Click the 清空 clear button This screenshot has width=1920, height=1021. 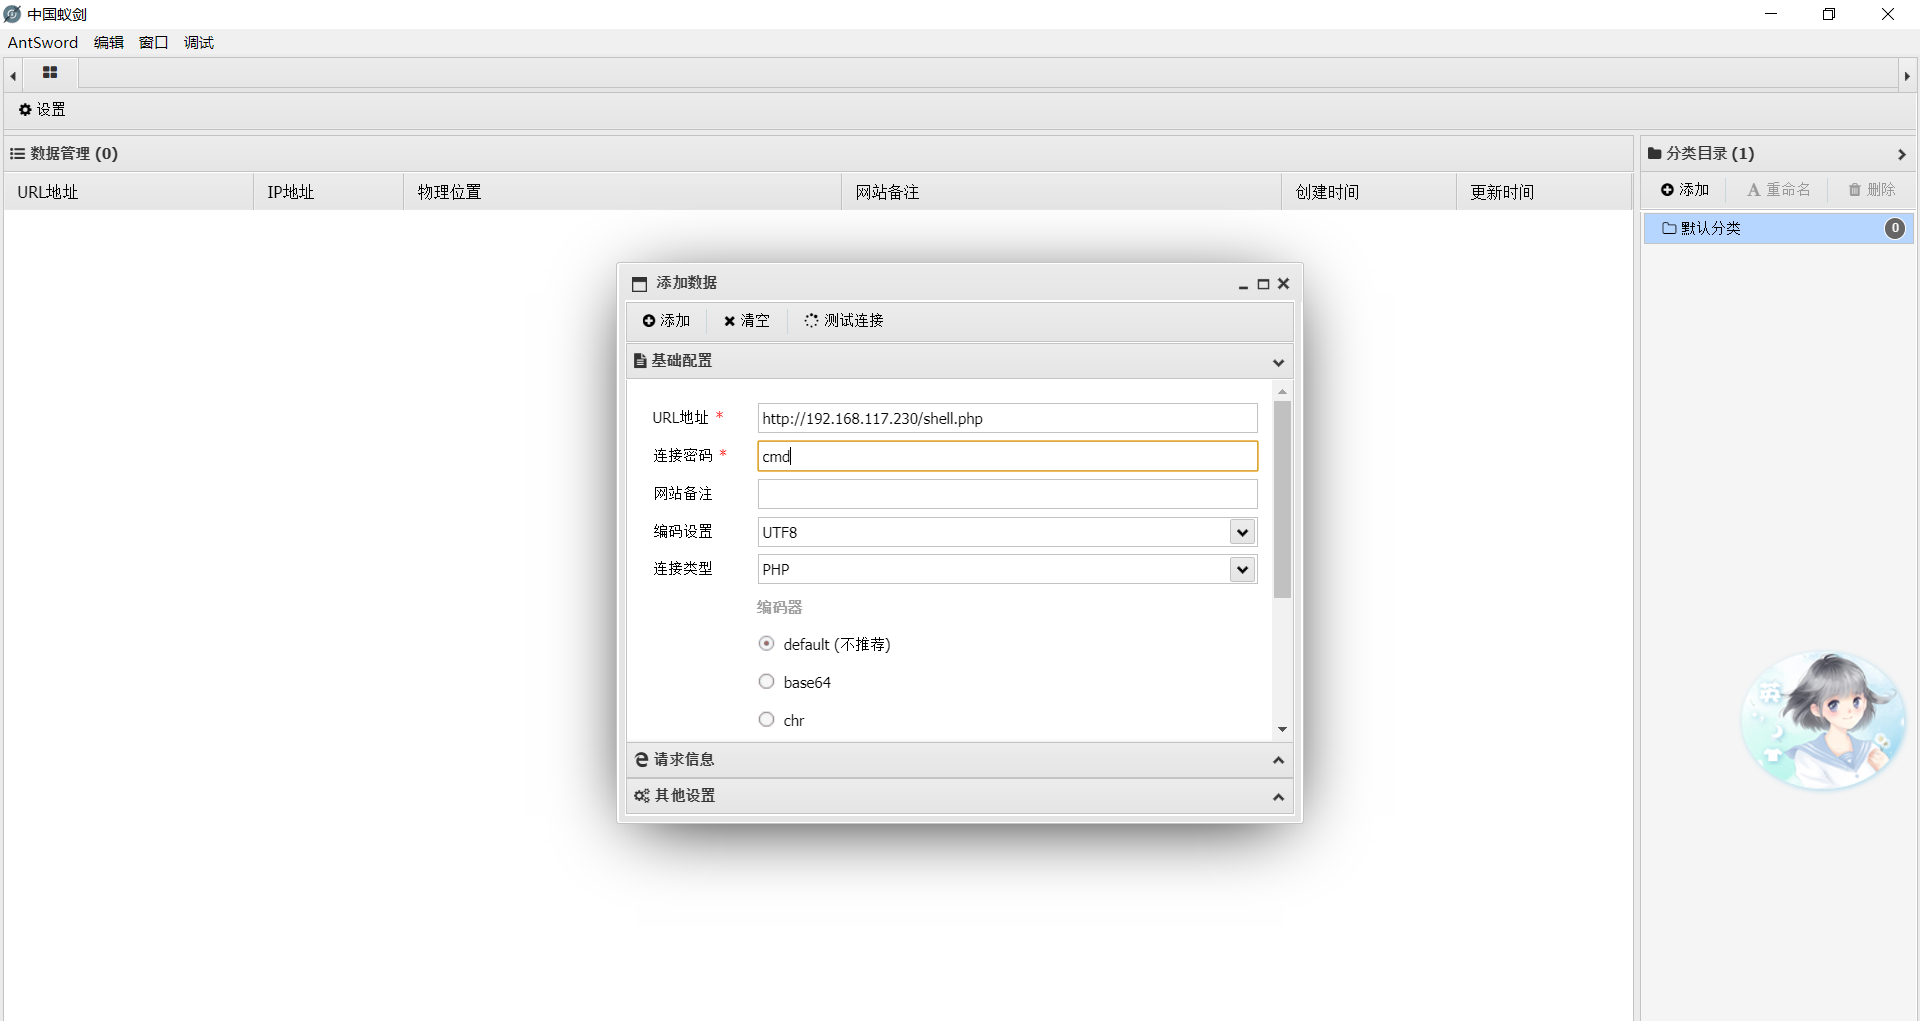tap(747, 321)
